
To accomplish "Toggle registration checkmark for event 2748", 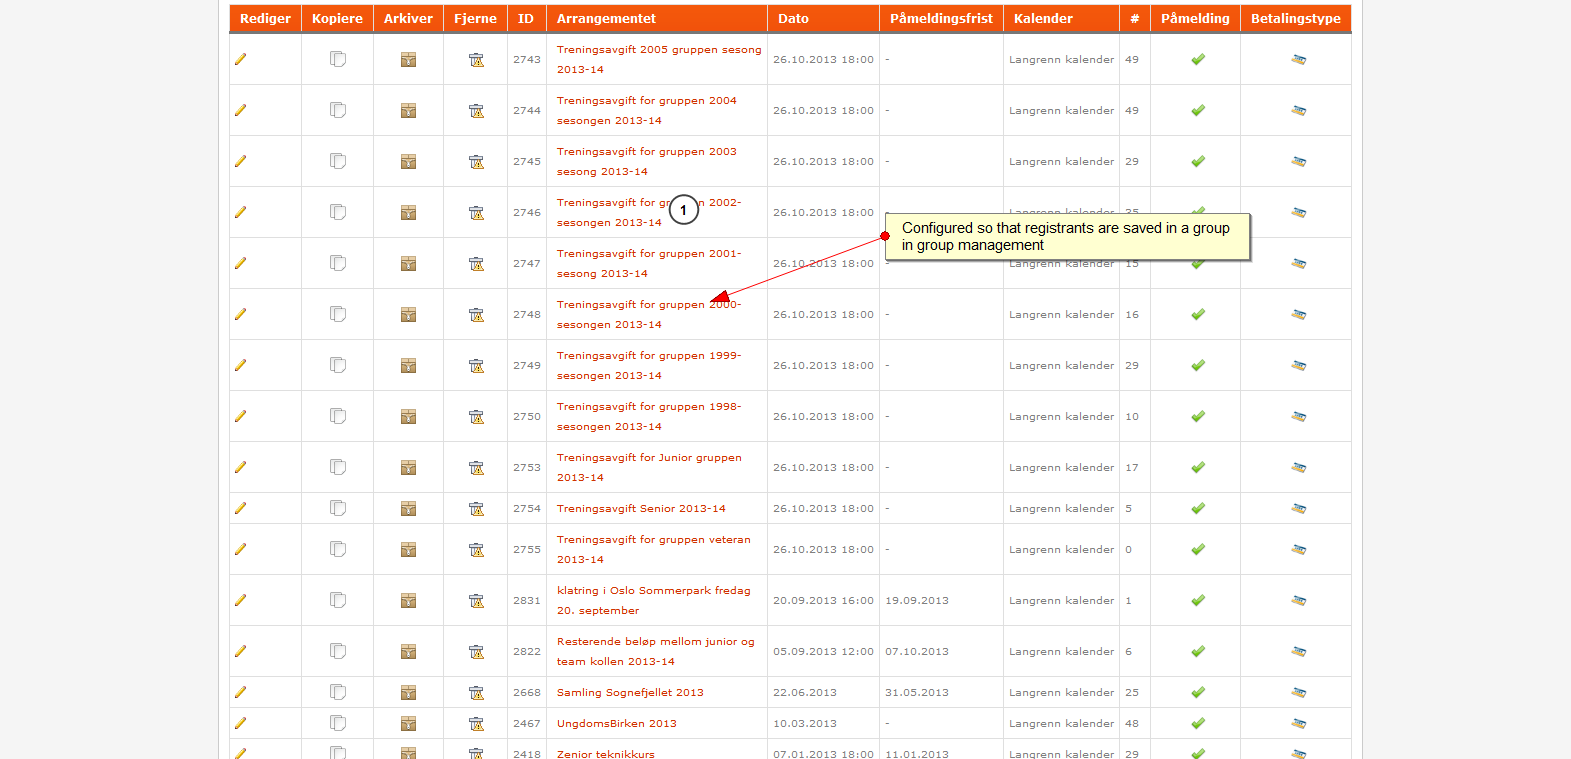I will point(1198,314).
